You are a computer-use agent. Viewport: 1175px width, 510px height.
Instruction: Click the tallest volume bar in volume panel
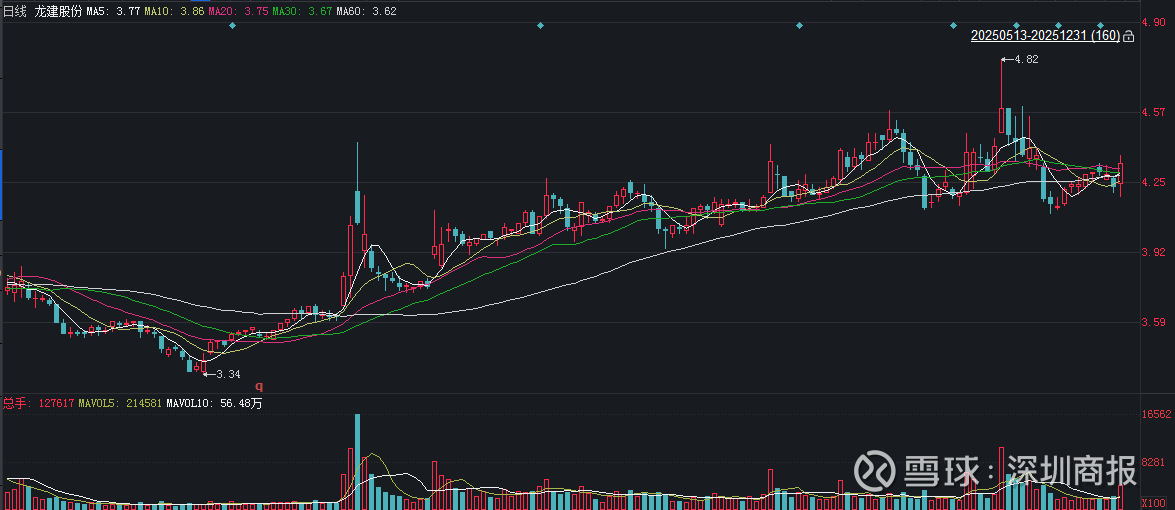[357, 461]
